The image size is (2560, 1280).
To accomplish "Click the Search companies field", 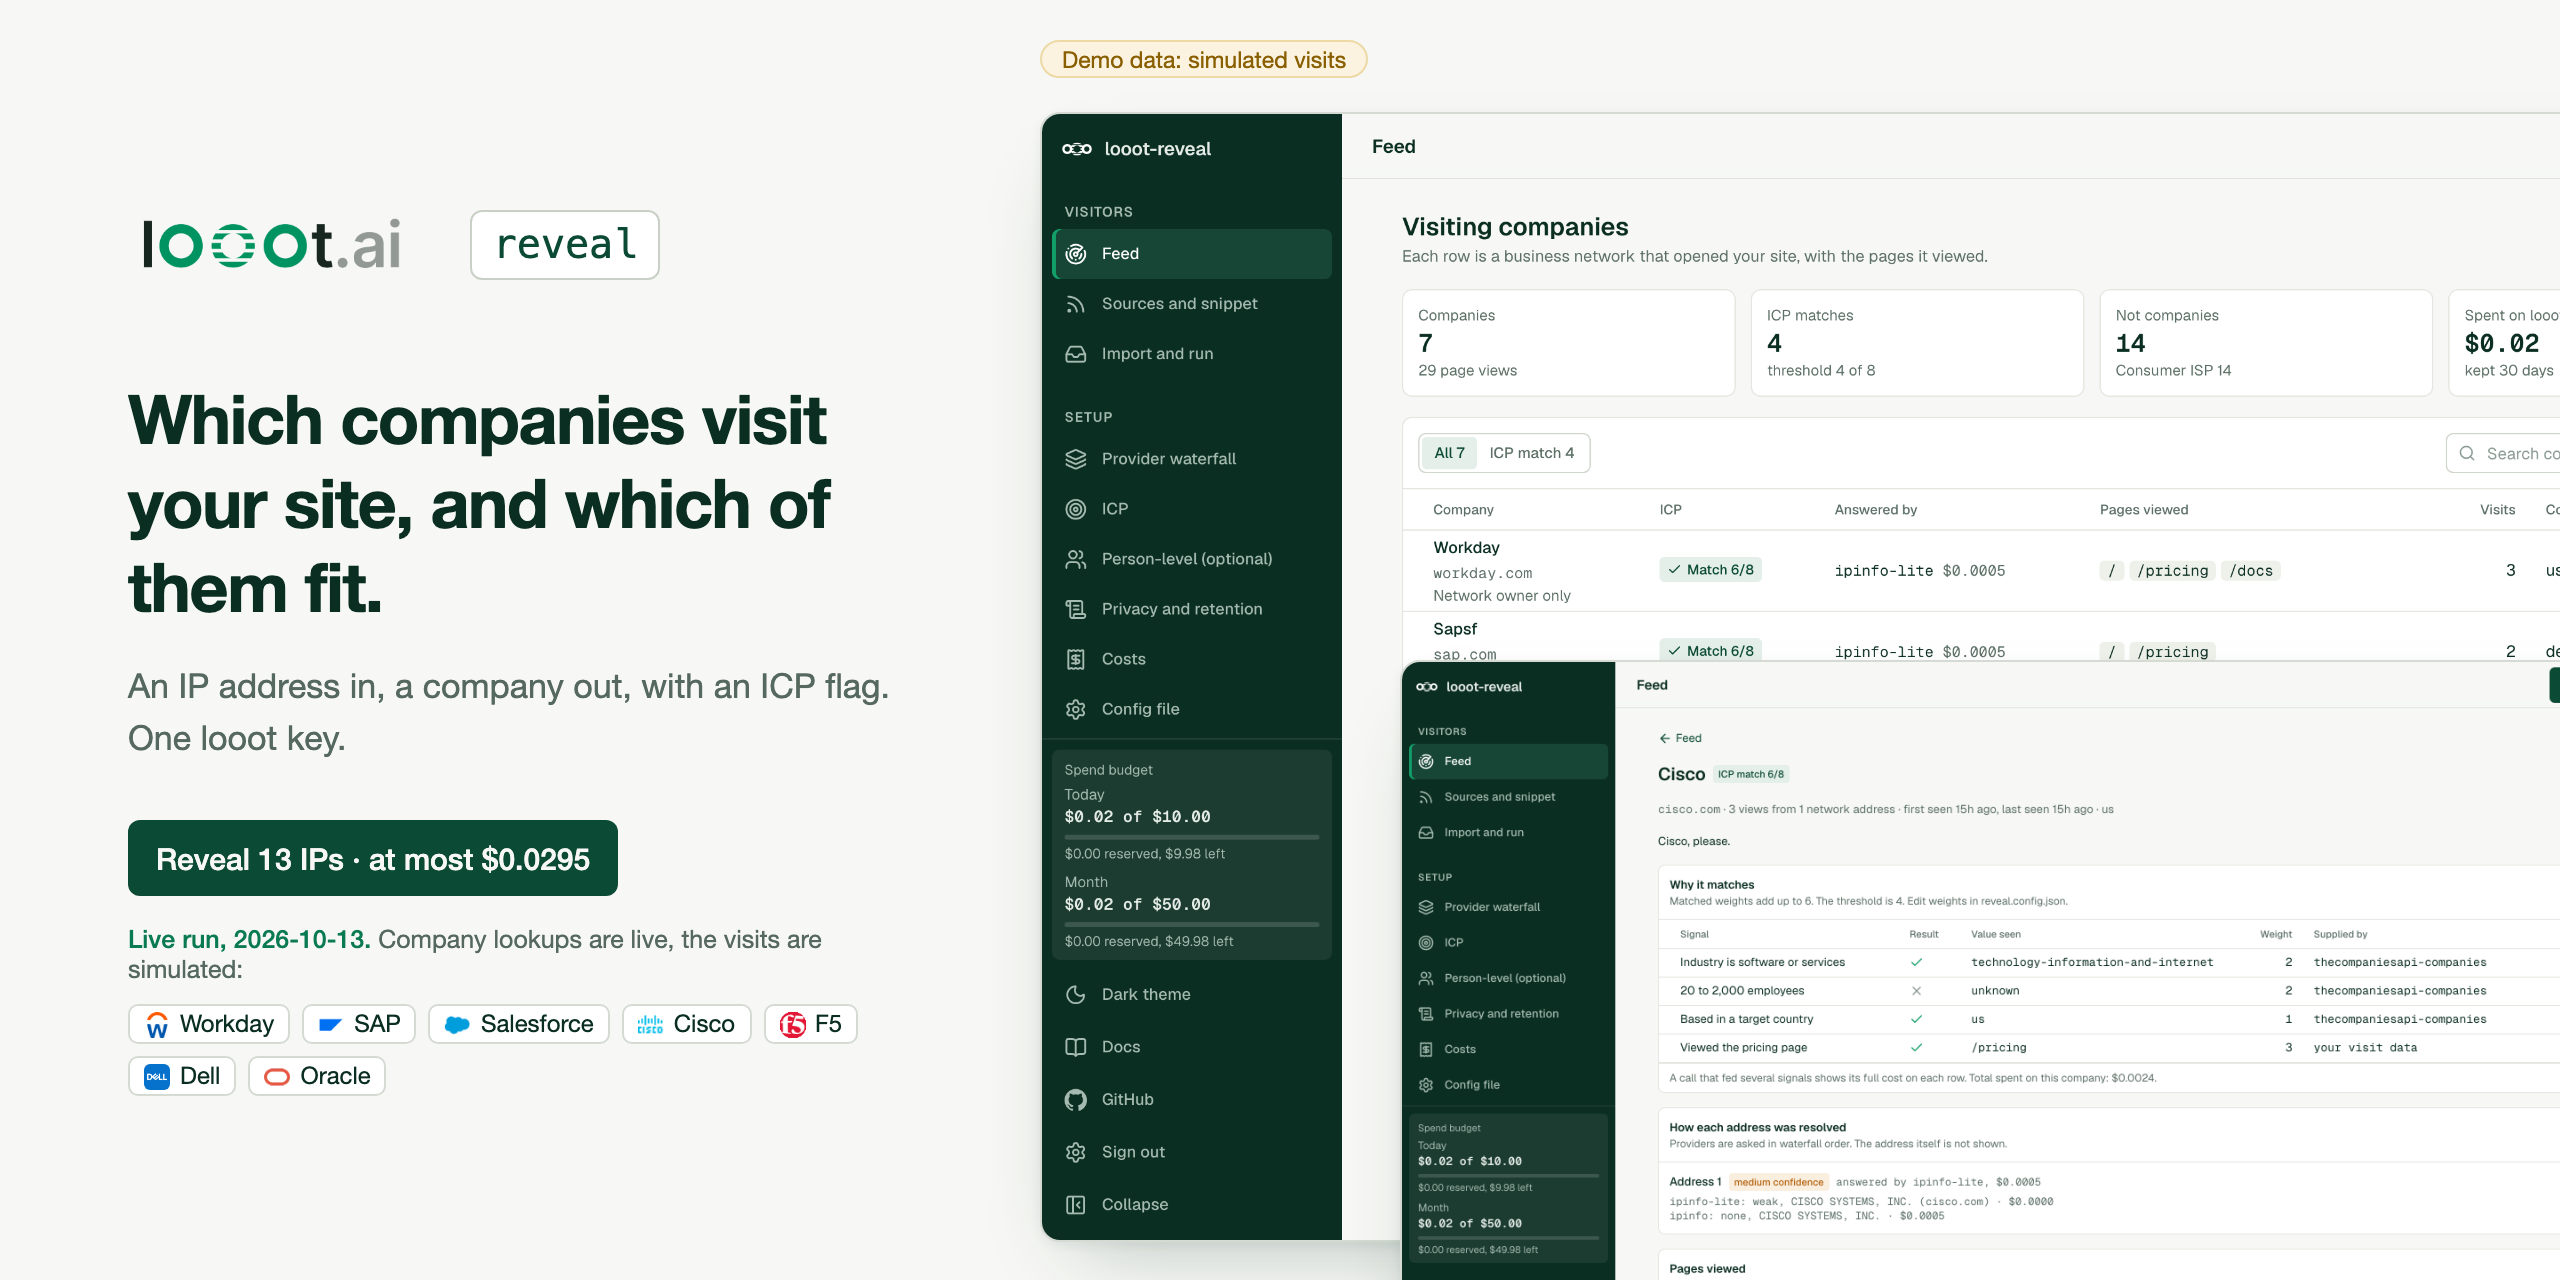I will click(x=2502, y=453).
